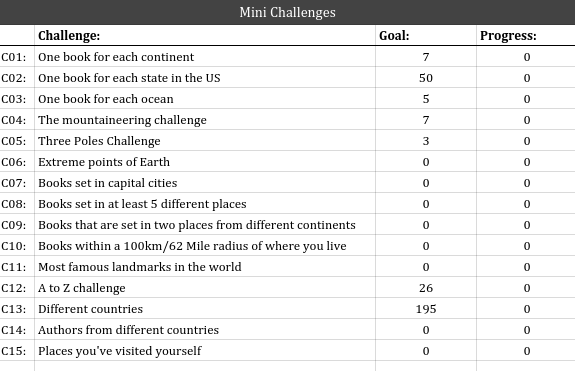Click Authors from different countries cell
575x371 pixels.
(205, 330)
